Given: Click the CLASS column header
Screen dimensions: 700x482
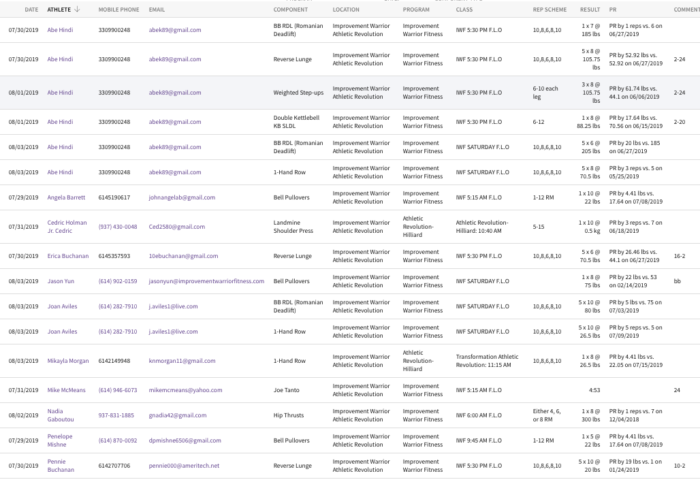Looking at the screenshot, I should click(x=464, y=9).
